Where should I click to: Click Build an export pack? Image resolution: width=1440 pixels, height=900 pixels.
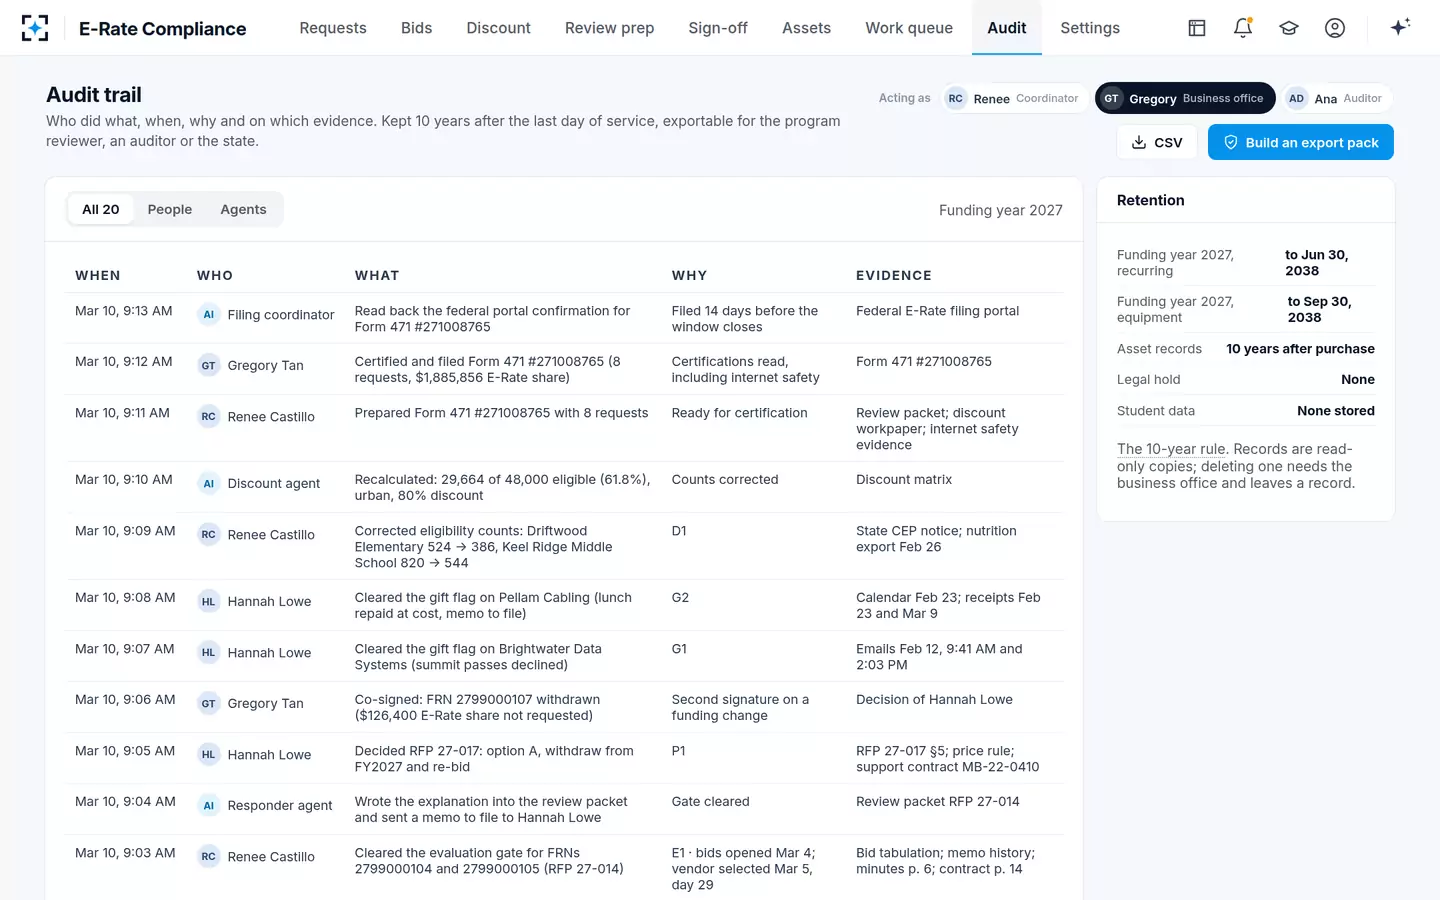pyautogui.click(x=1300, y=142)
